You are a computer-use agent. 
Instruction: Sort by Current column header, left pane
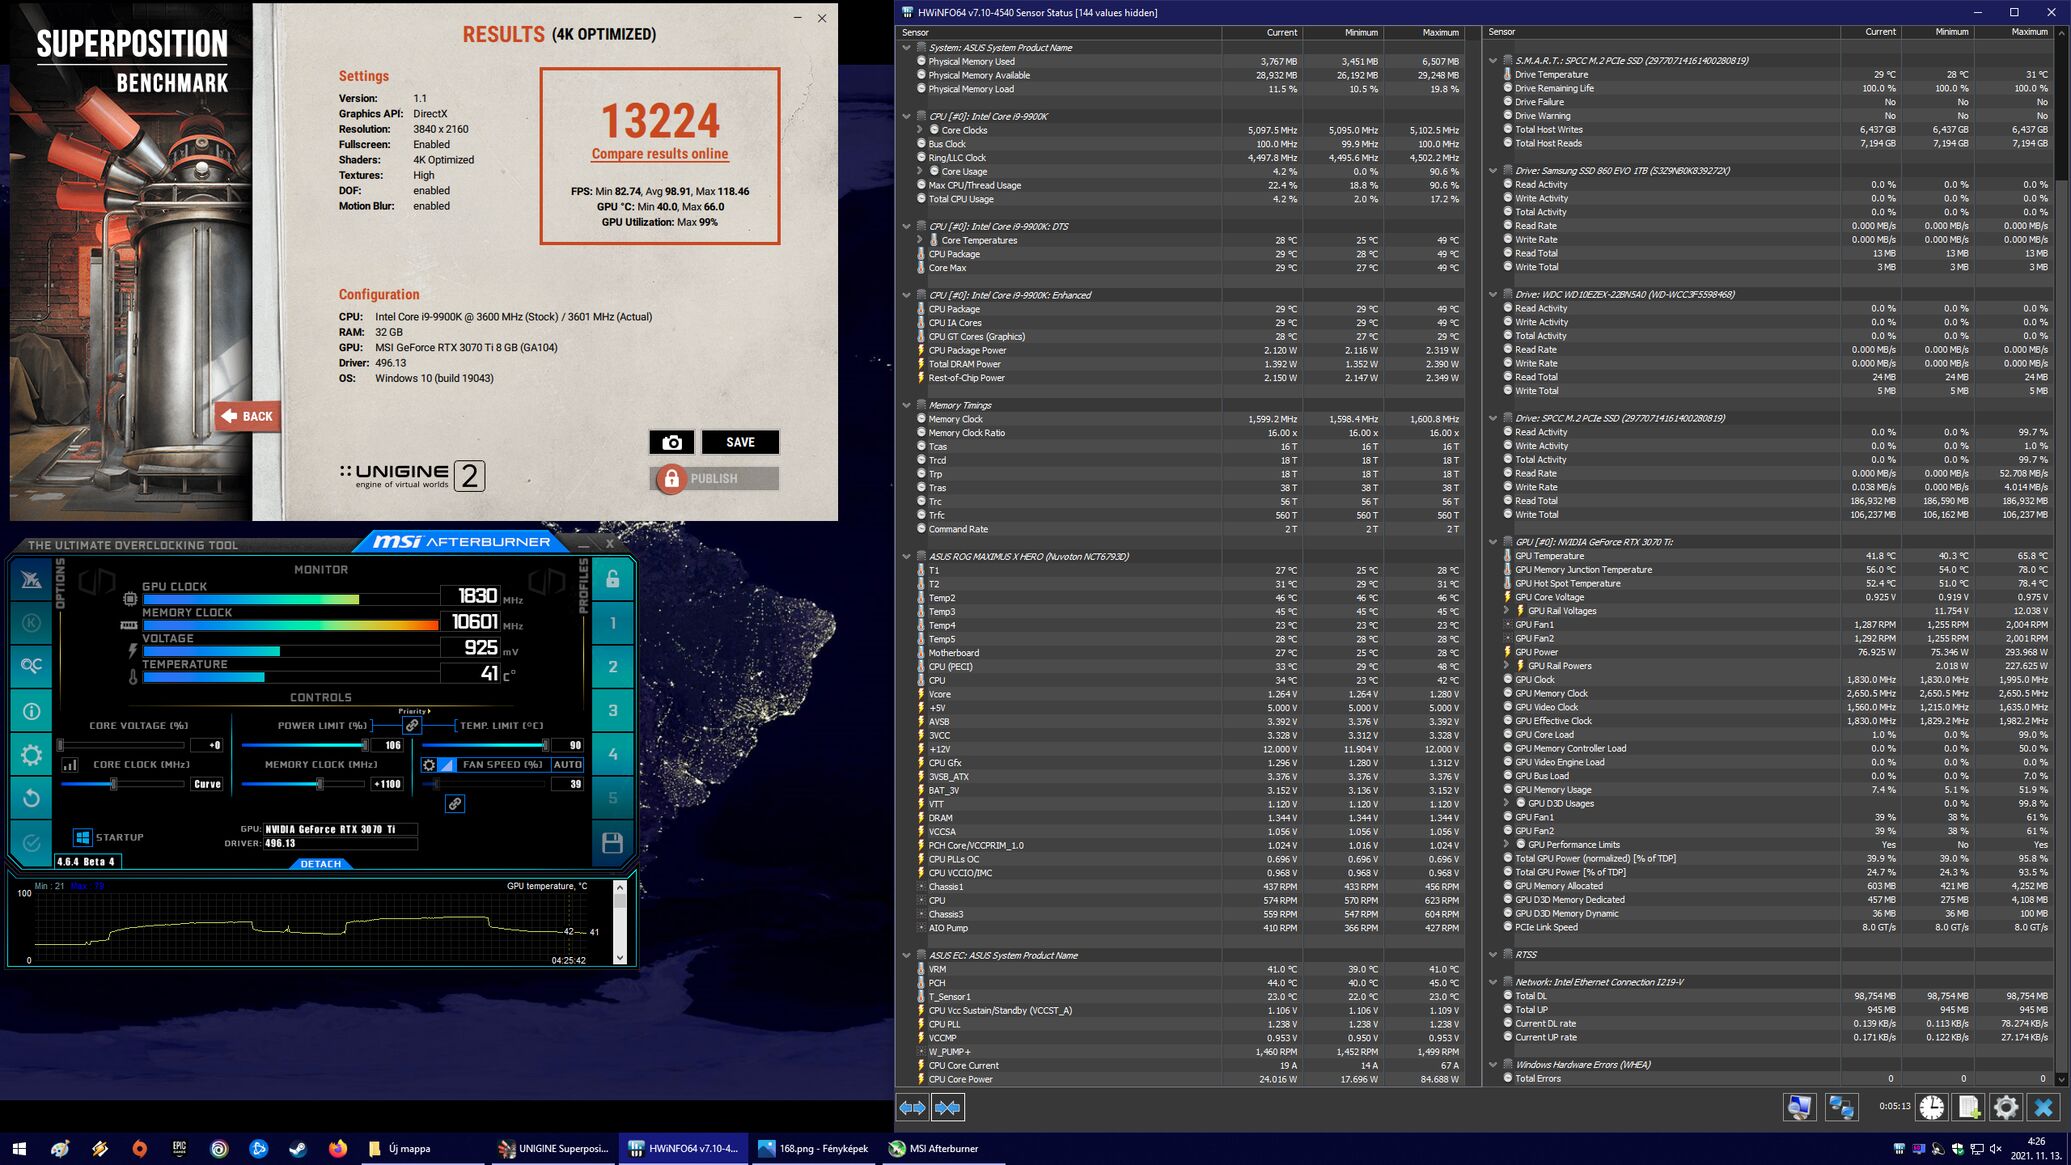coord(1262,32)
